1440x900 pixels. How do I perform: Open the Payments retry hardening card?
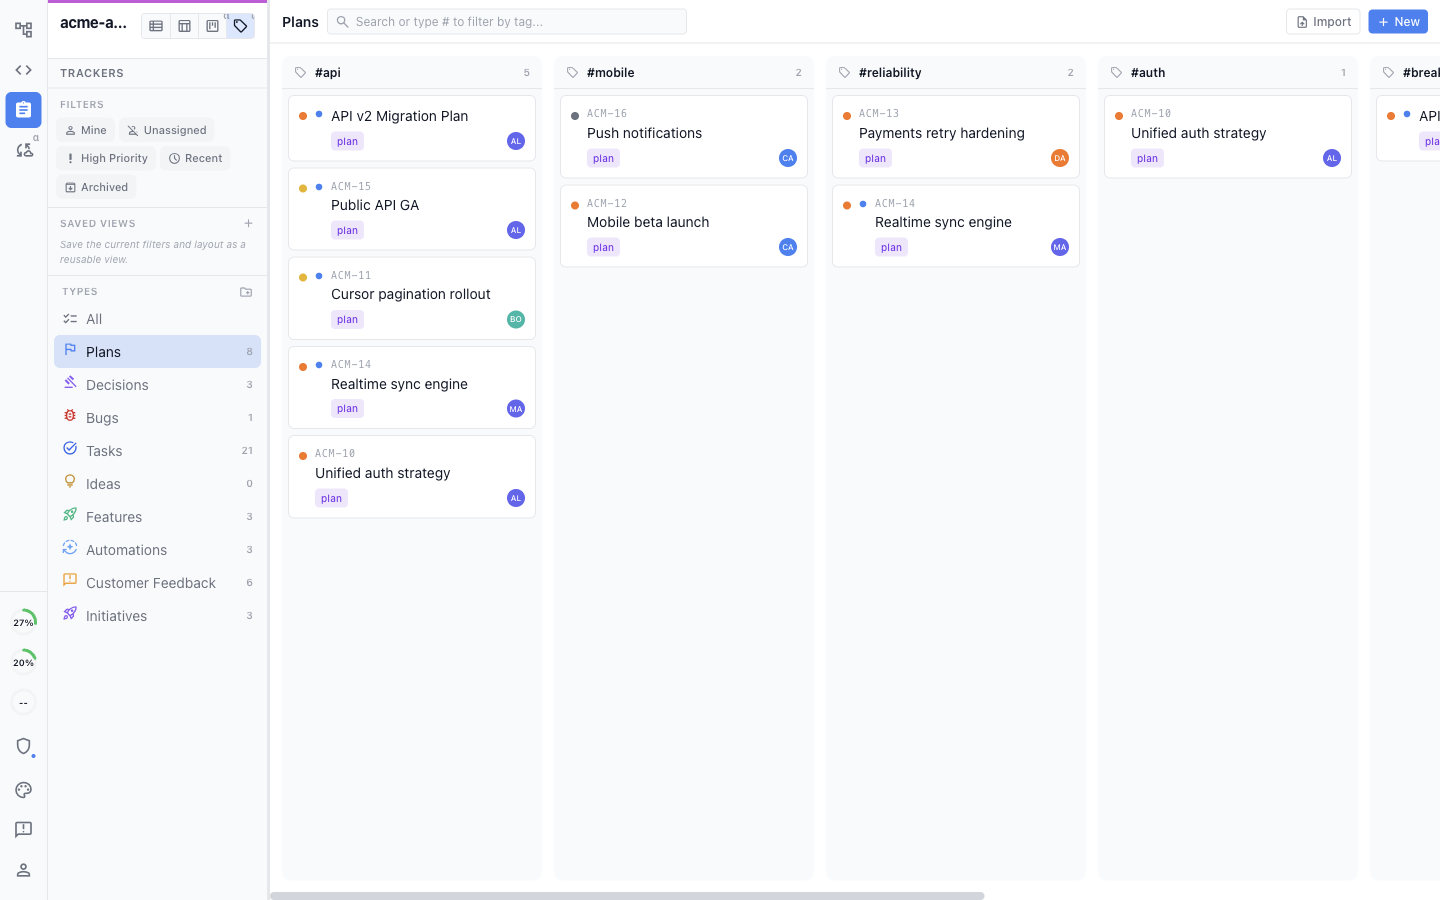pyautogui.click(x=956, y=137)
